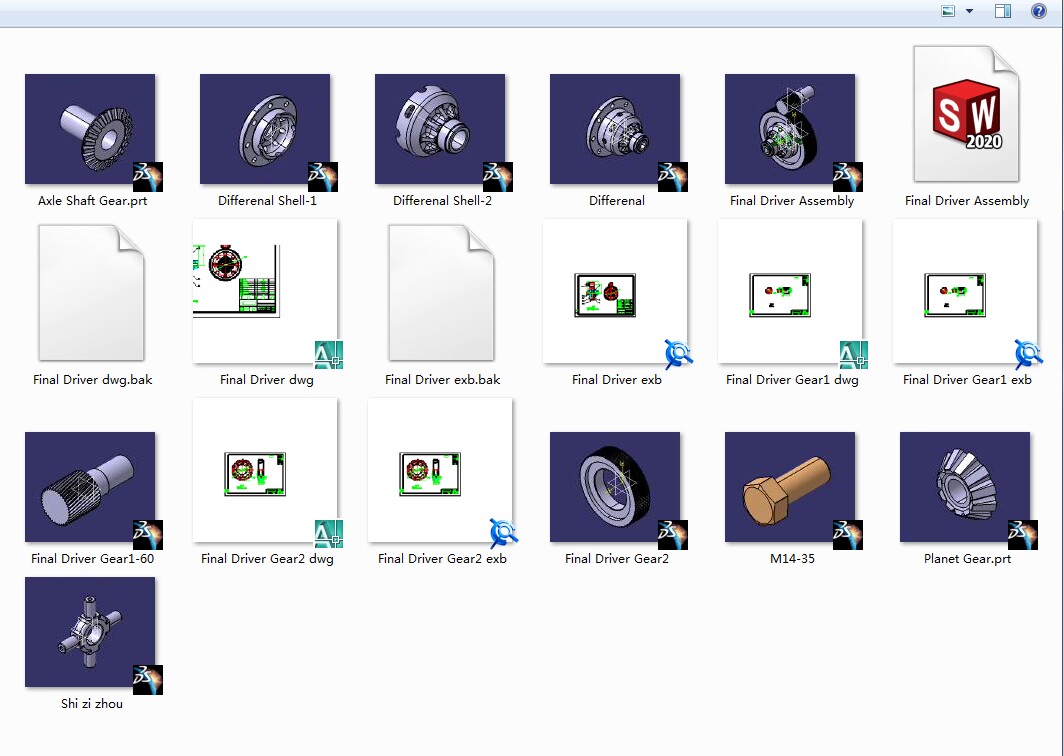This screenshot has height=756, width=1064.
Task: Open the Axle Shaft Gear.prt file
Action: [x=90, y=129]
